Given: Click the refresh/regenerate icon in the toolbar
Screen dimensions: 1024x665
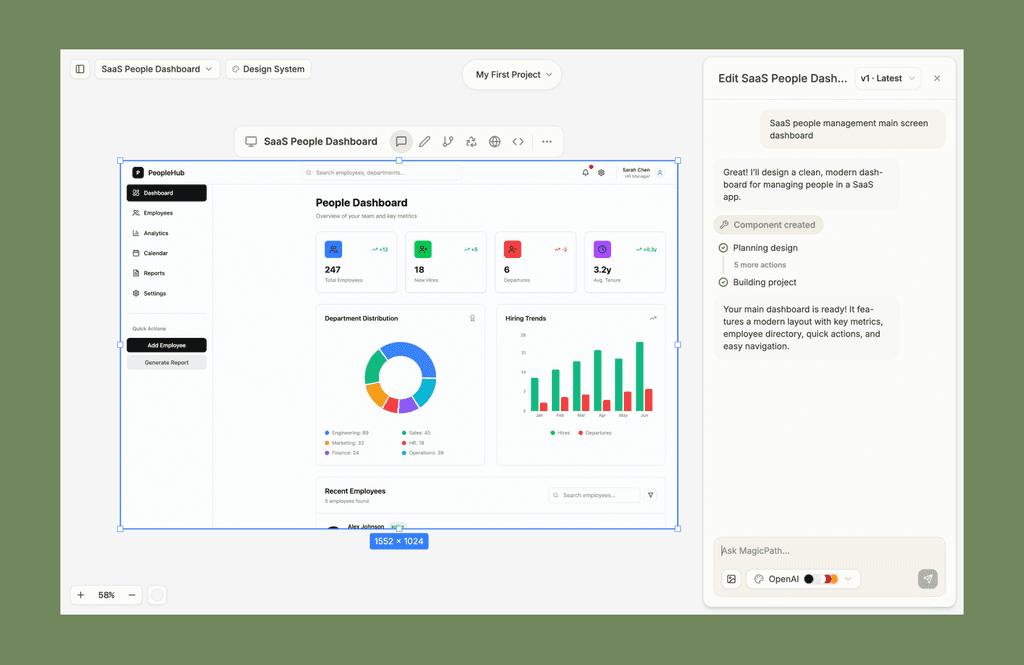Looking at the screenshot, I should [x=471, y=141].
